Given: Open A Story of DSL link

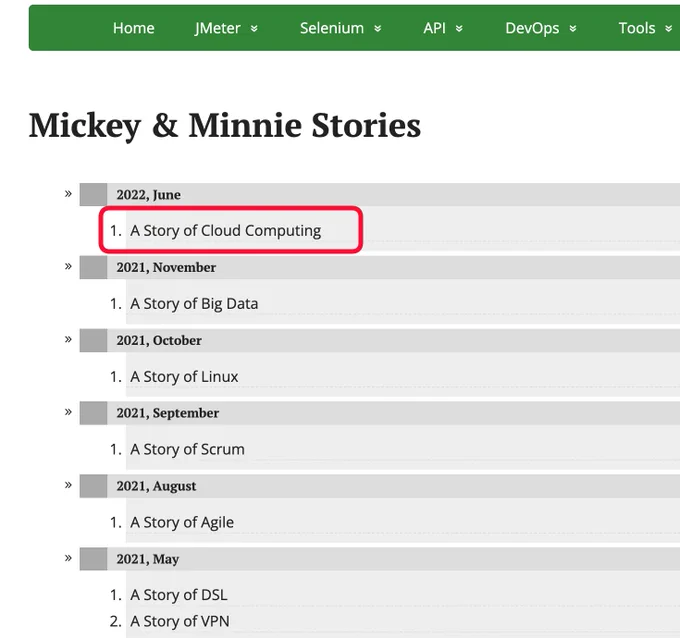Looking at the screenshot, I should 179,595.
